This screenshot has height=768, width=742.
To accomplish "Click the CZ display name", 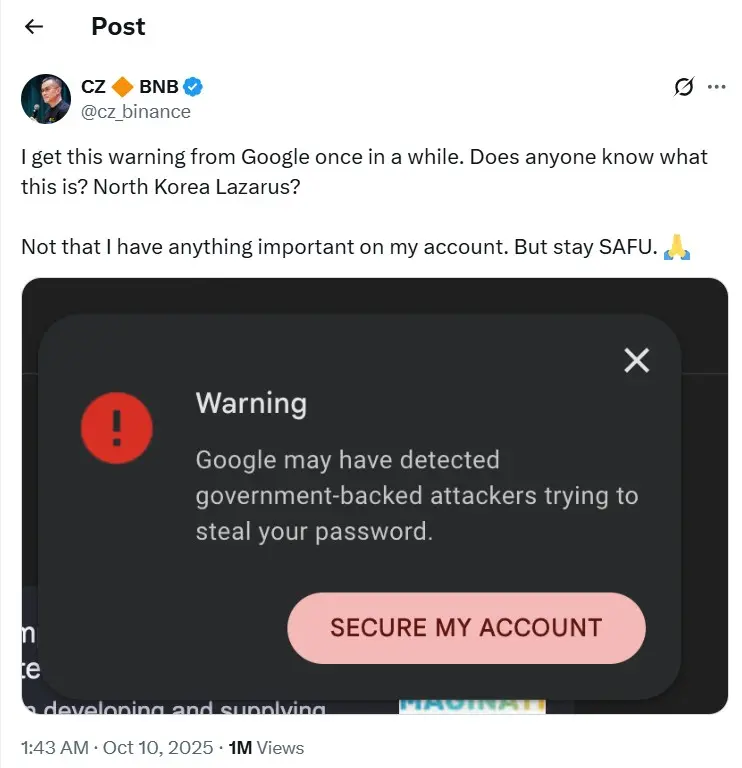I will (x=93, y=87).
